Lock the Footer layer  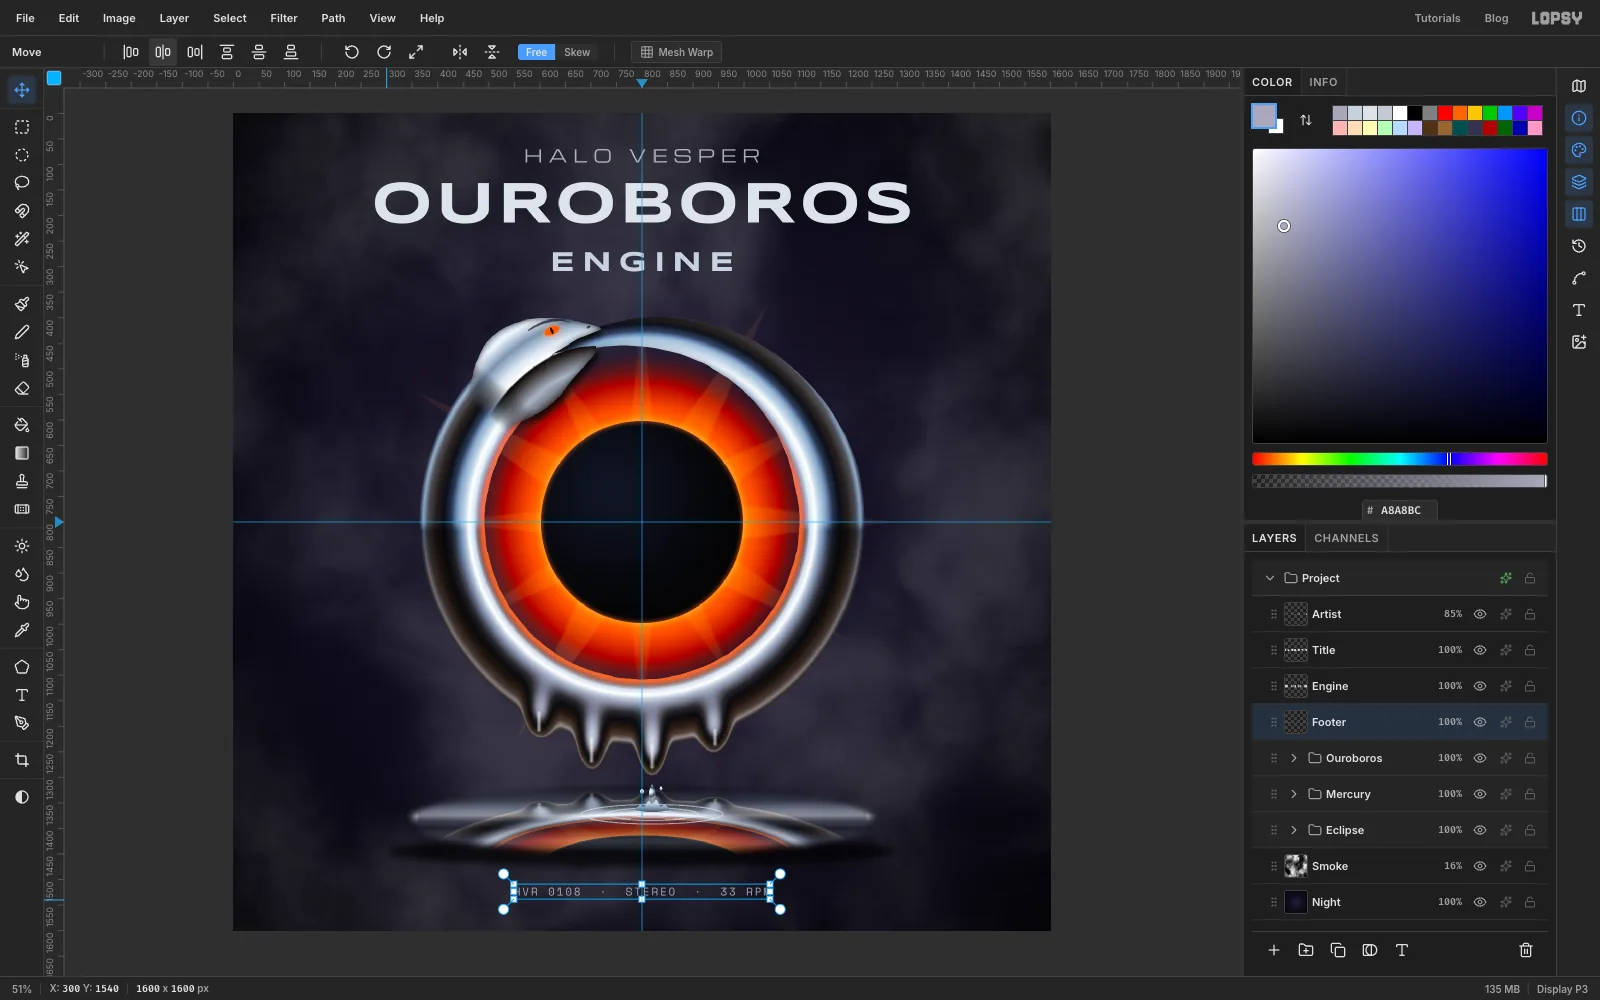pos(1530,722)
